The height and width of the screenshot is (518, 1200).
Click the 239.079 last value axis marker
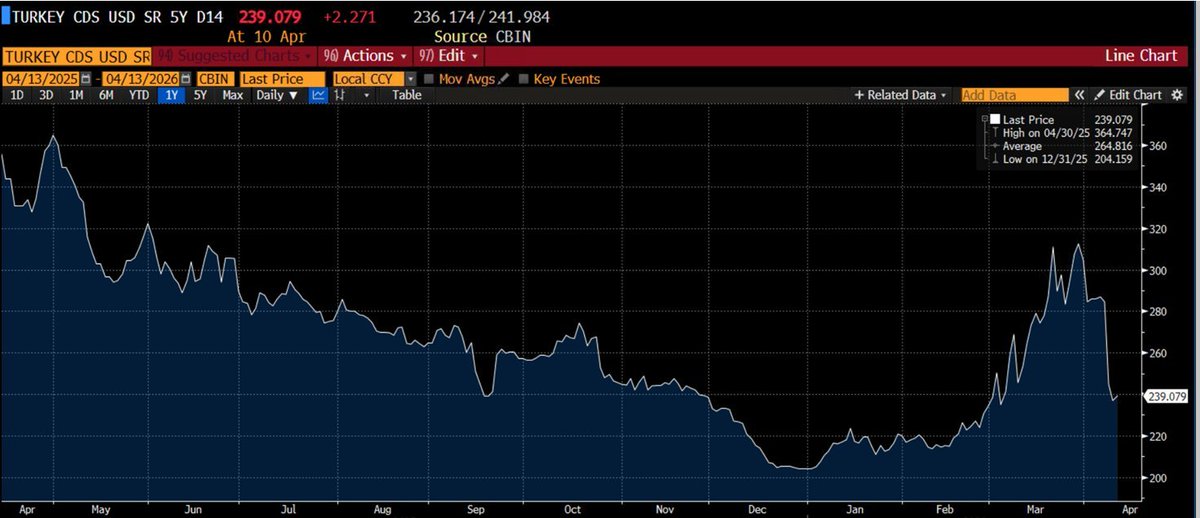pyautogui.click(x=1166, y=397)
